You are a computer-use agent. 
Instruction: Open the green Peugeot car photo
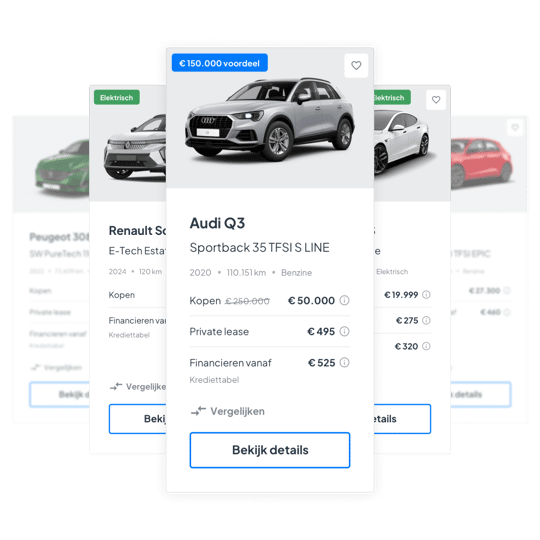coord(62,167)
